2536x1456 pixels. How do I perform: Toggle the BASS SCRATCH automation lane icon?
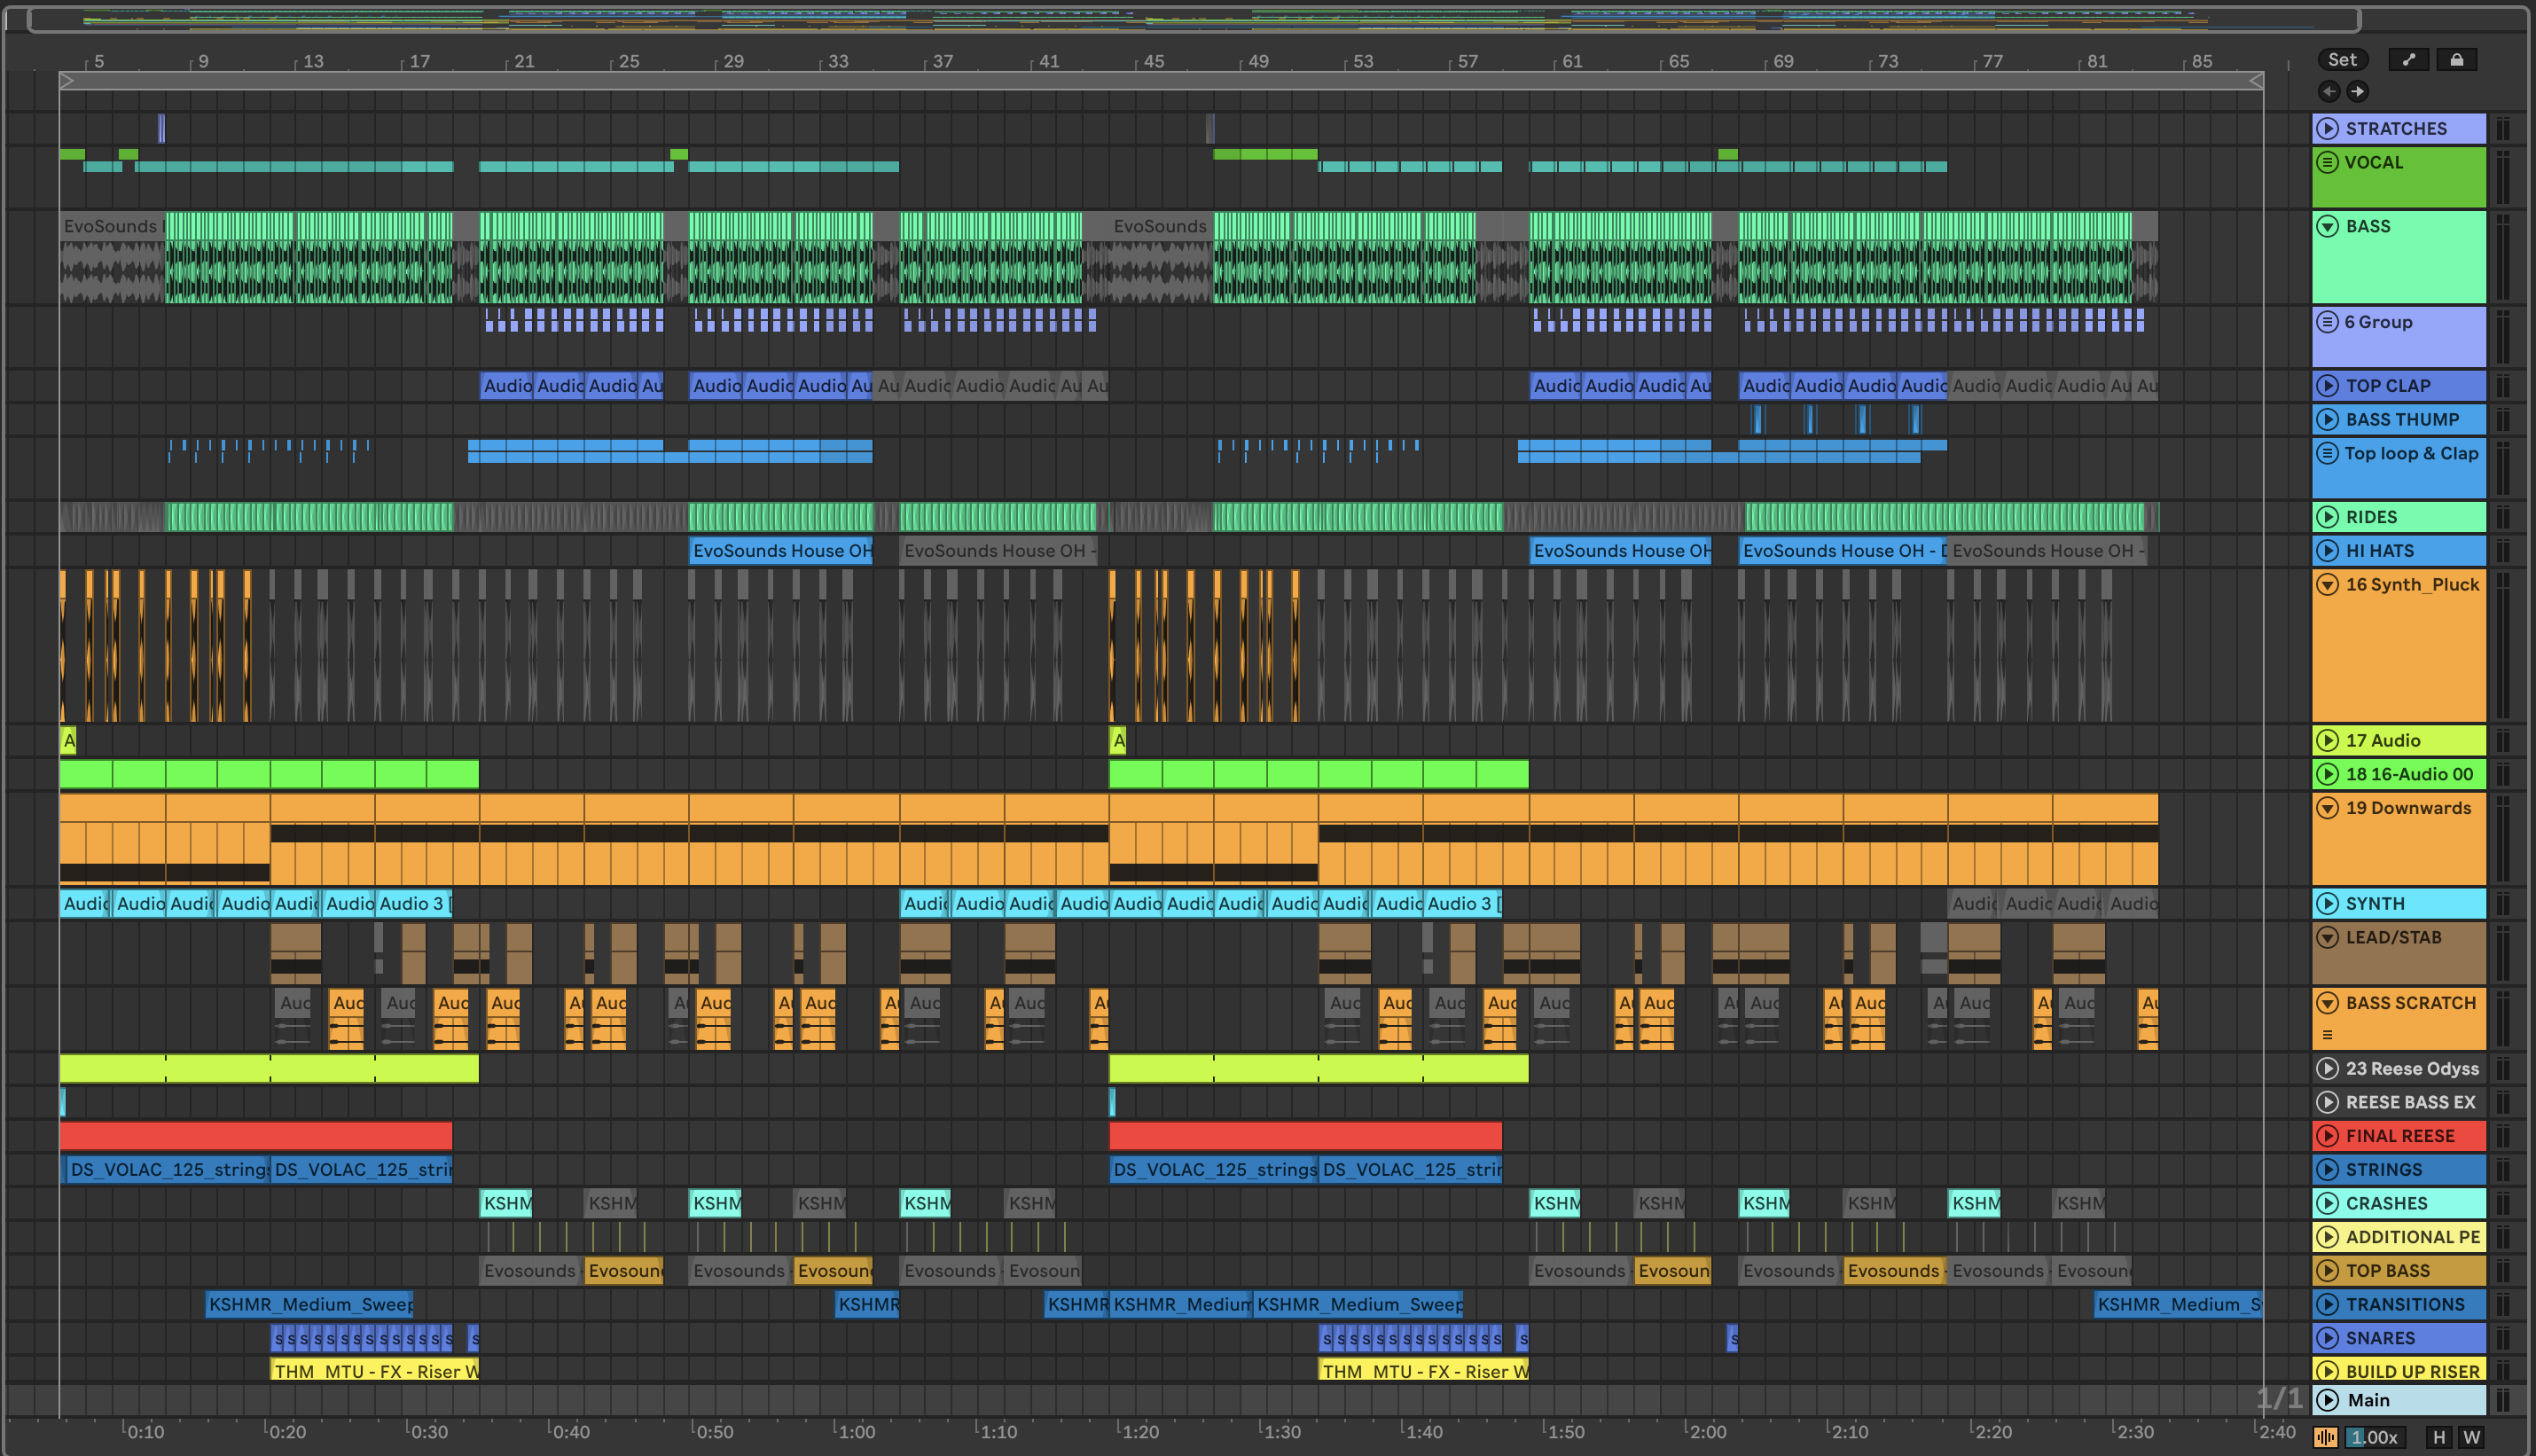click(2327, 1035)
